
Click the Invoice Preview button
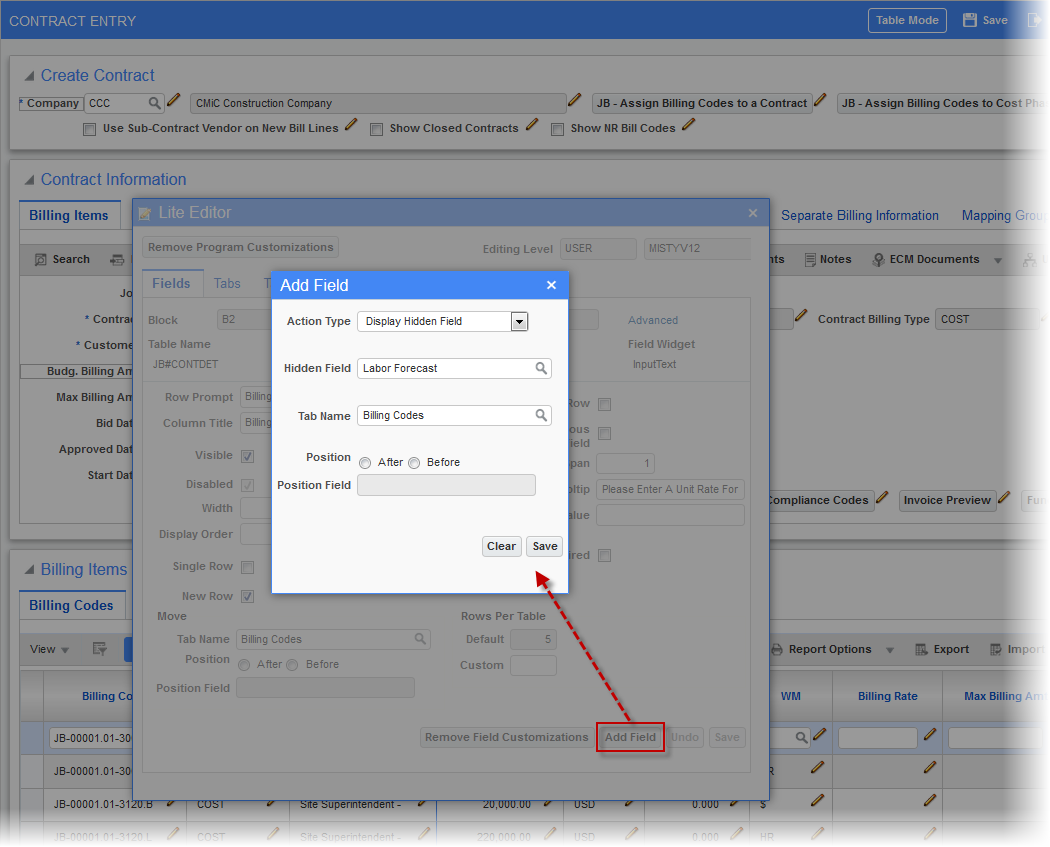[947, 500]
